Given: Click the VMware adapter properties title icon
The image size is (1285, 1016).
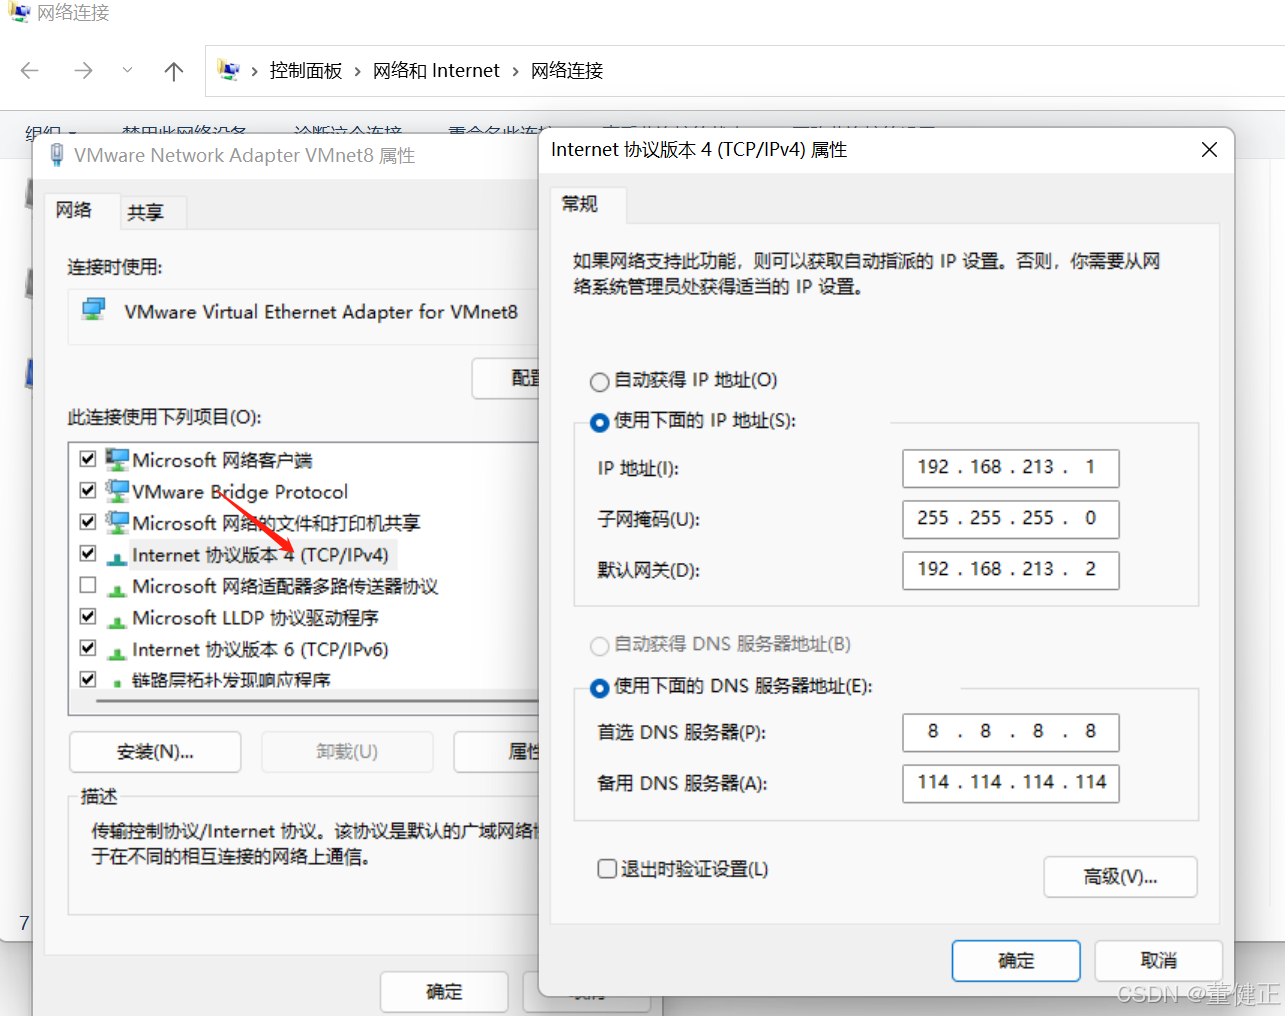Looking at the screenshot, I should click(57, 155).
